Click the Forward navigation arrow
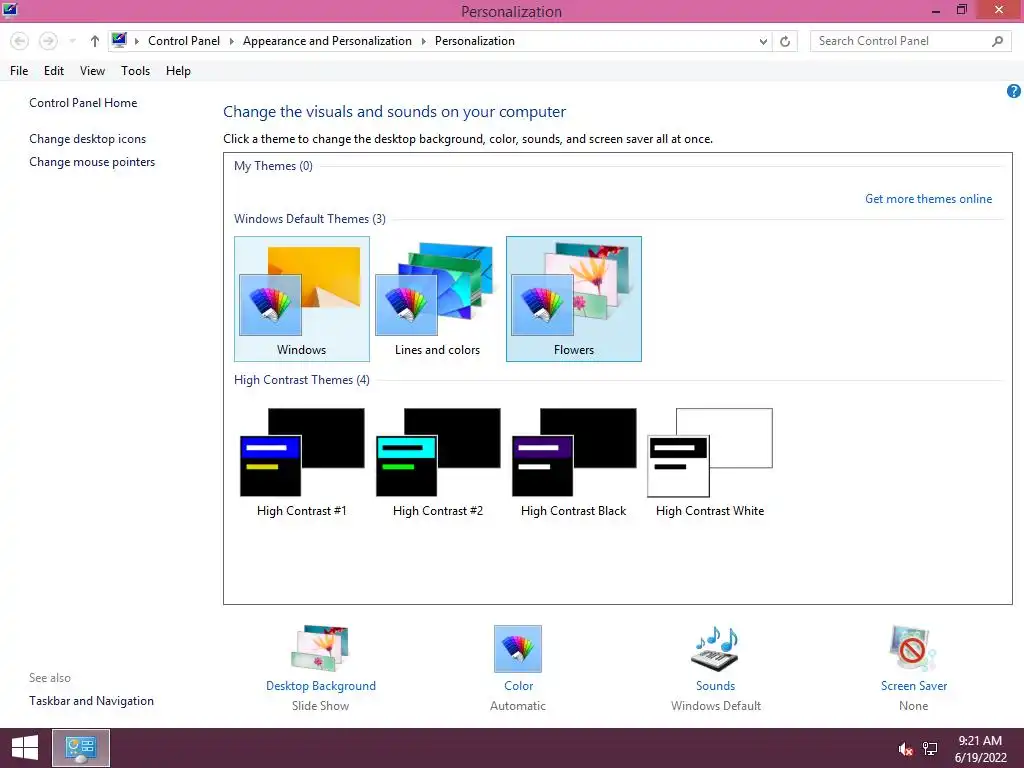 point(48,41)
